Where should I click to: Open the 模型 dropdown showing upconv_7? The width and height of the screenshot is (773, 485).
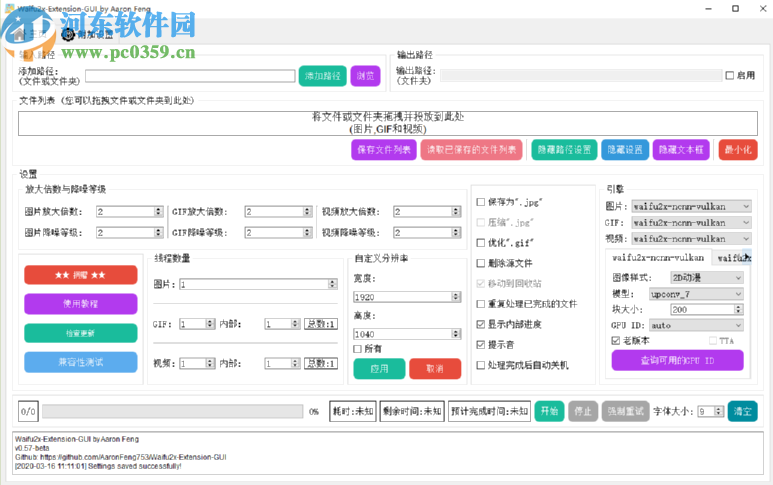click(696, 294)
